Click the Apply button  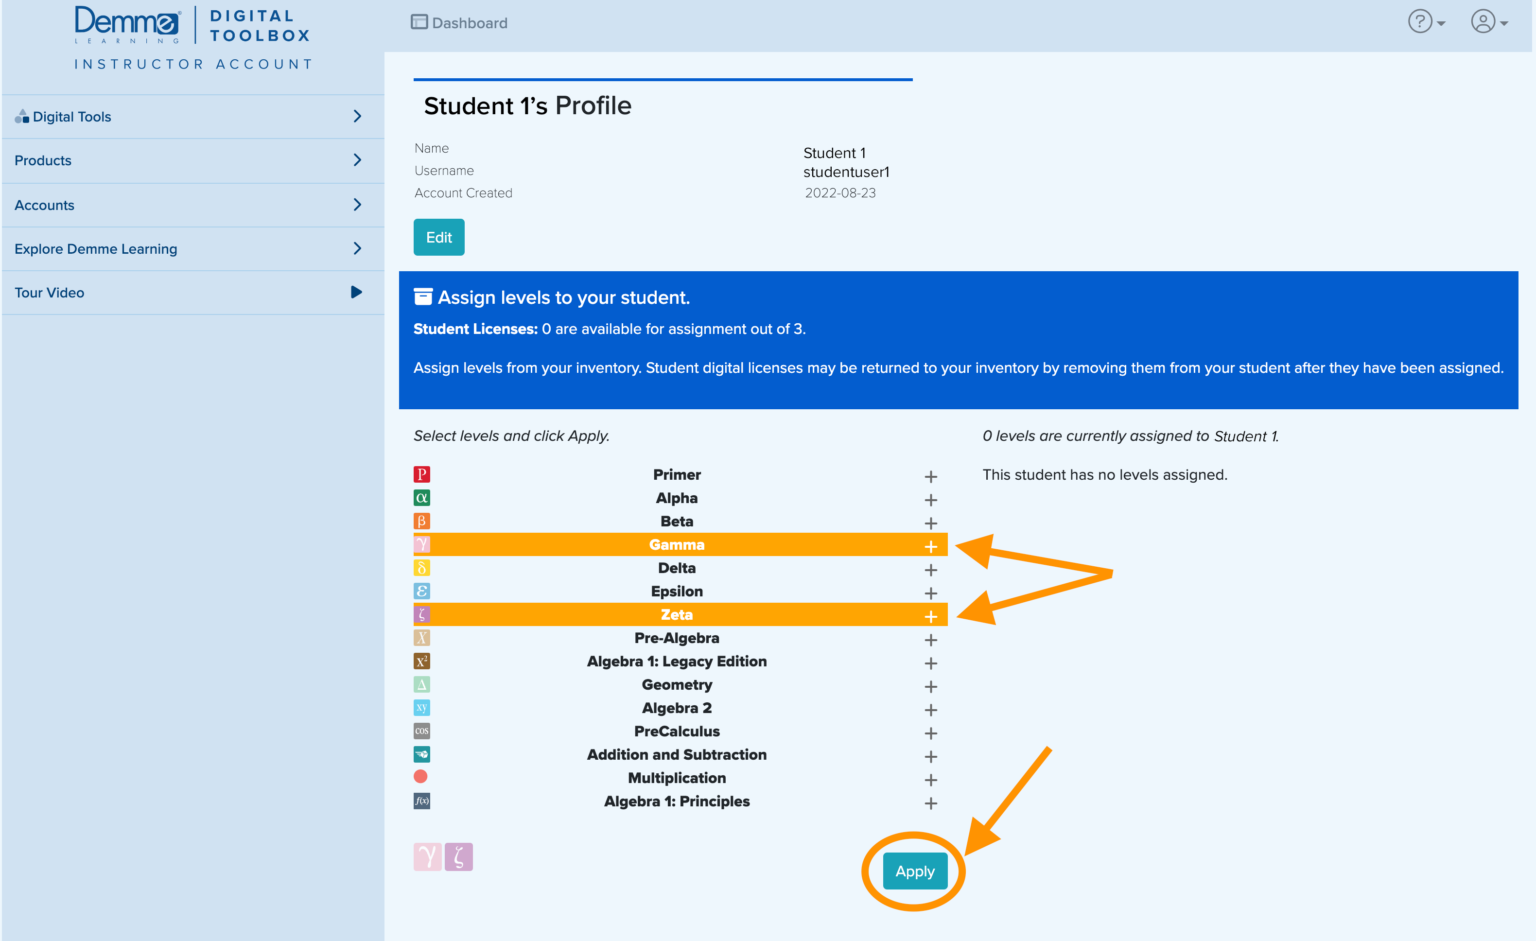pos(914,871)
